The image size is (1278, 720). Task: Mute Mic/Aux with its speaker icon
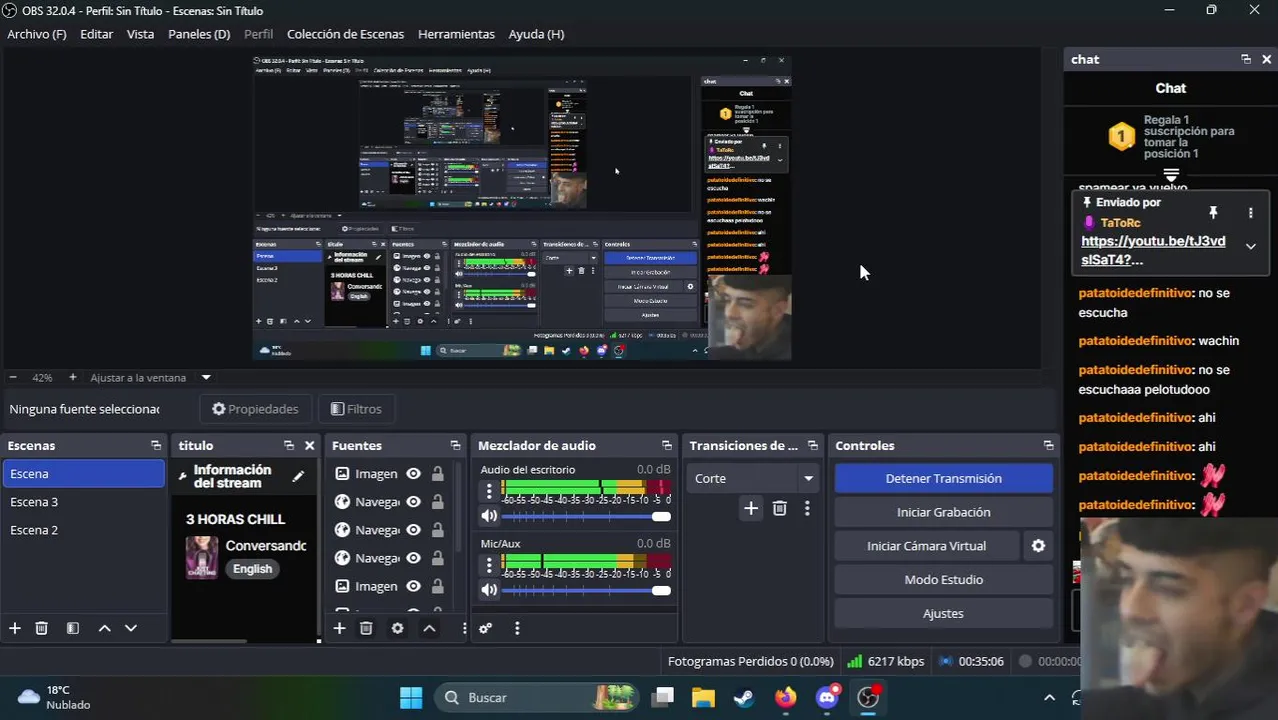[489, 590]
